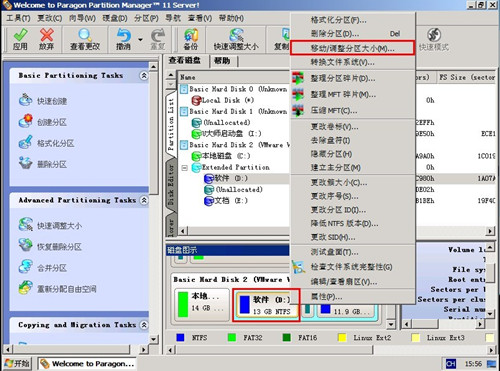Switch to the Help tab
The image size is (500, 371).
[222, 61]
